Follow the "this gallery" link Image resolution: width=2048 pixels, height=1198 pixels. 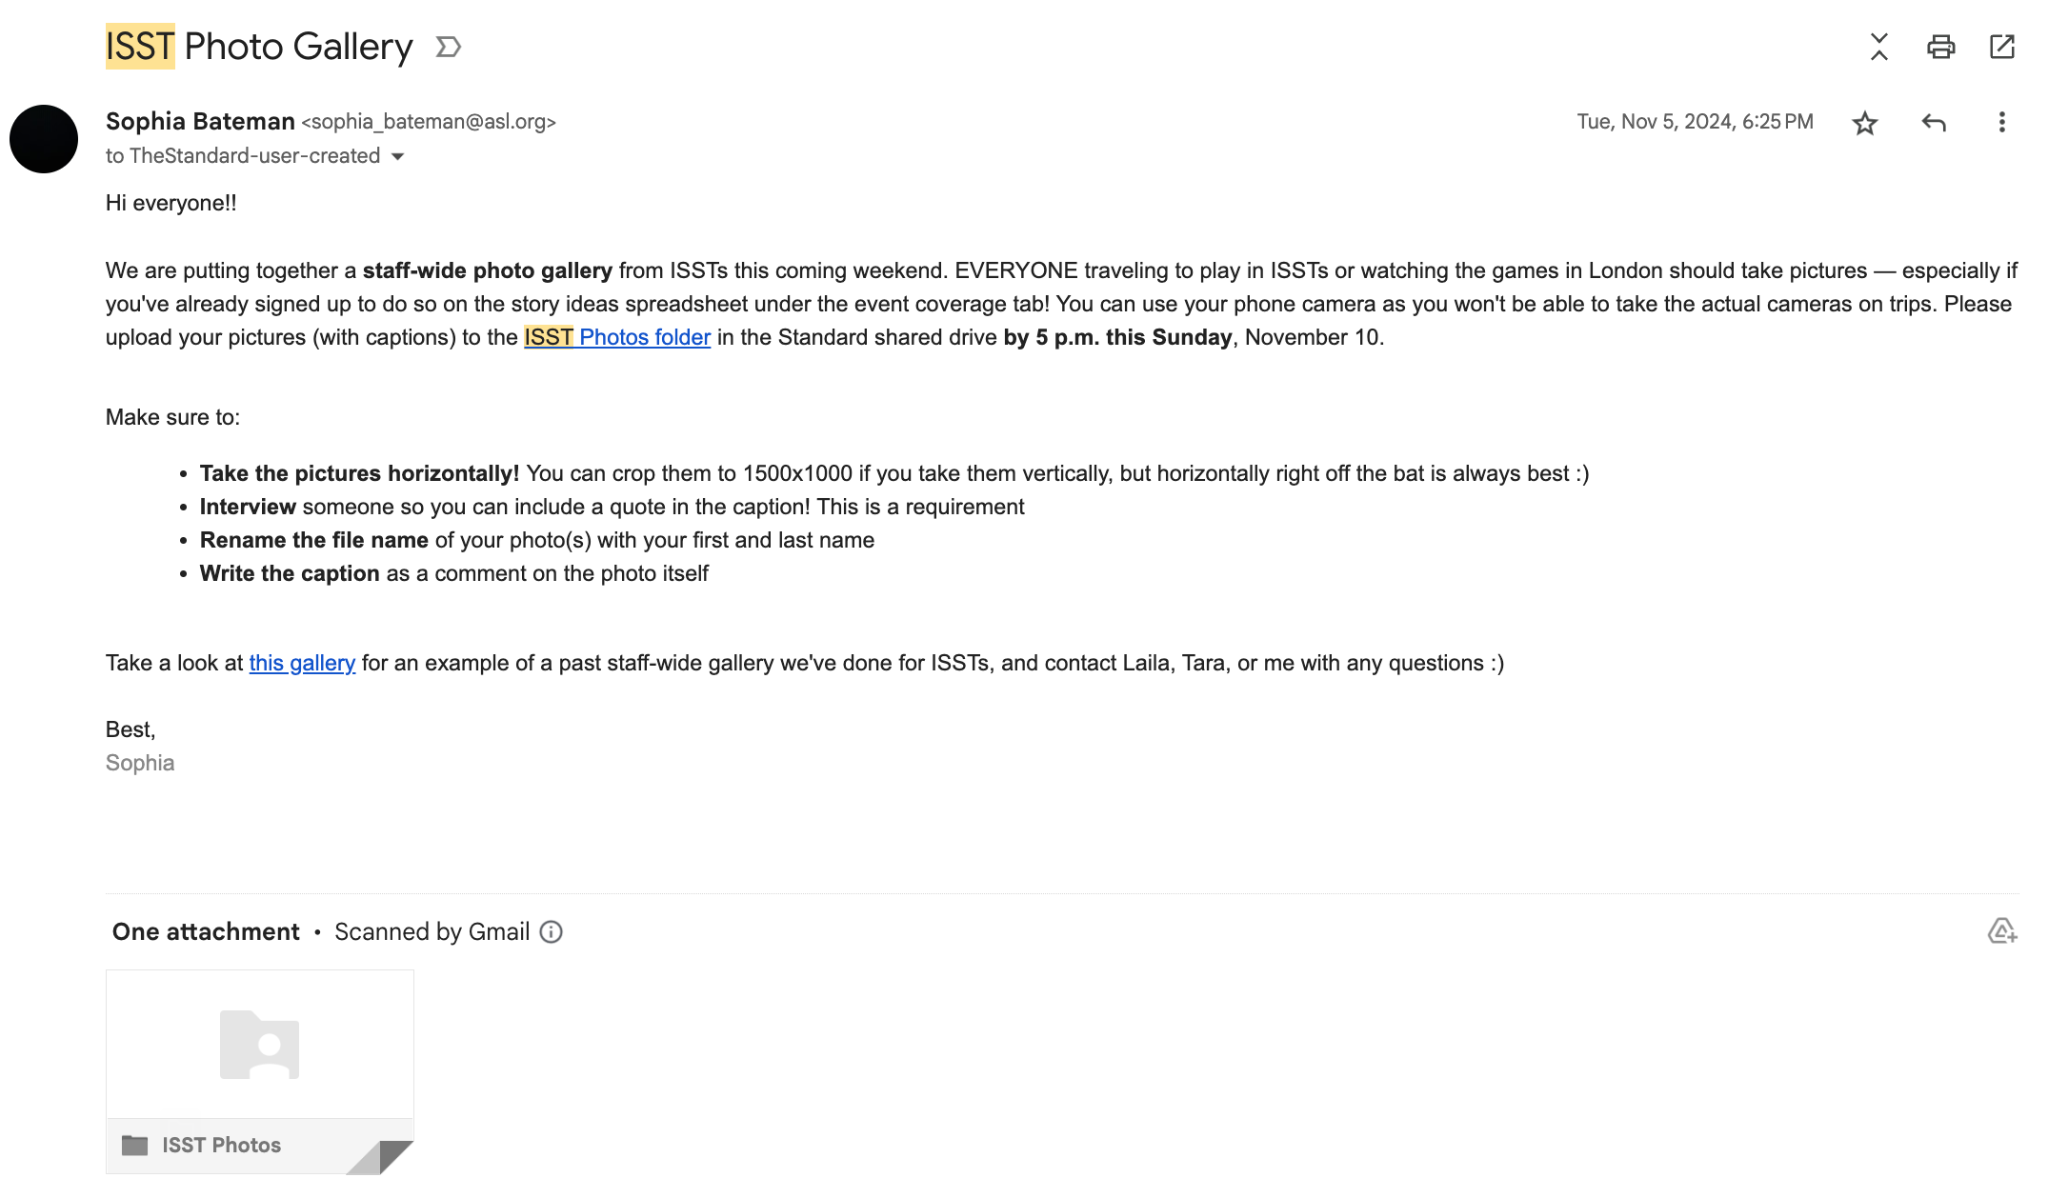tap(302, 663)
